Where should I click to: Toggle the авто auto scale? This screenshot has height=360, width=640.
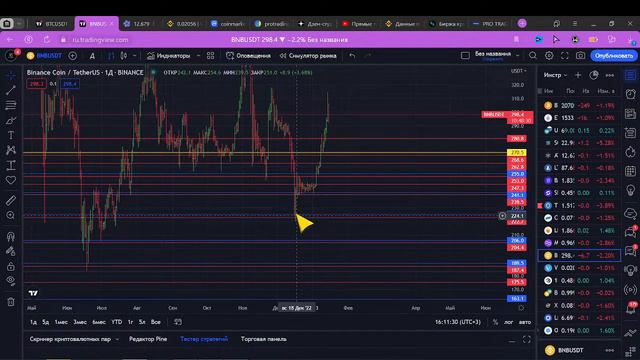[525, 322]
